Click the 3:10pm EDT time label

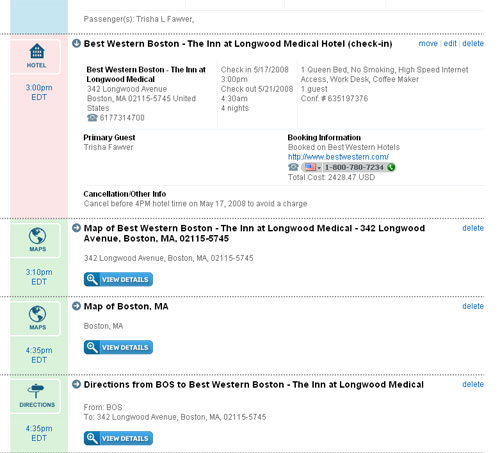pyautogui.click(x=39, y=277)
